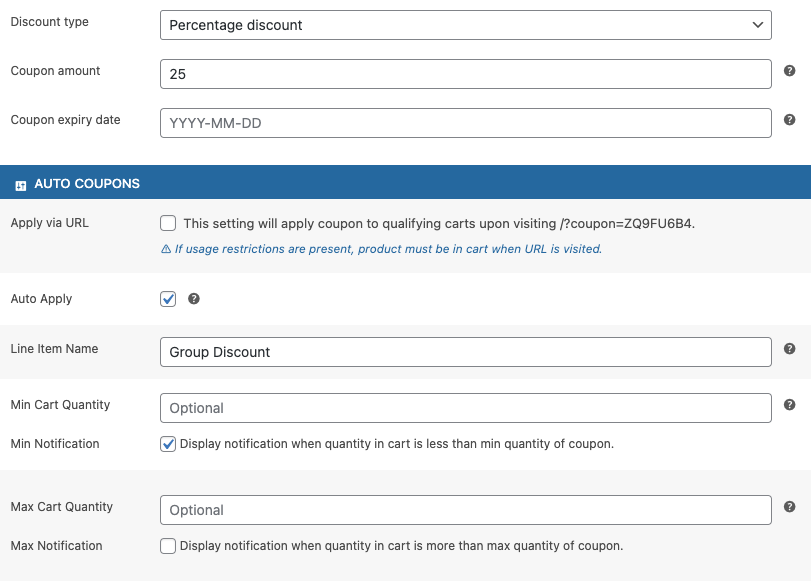Image resolution: width=811 pixels, height=581 pixels.
Task: Open help tooltip for Coupon amount
Action: coord(789,71)
